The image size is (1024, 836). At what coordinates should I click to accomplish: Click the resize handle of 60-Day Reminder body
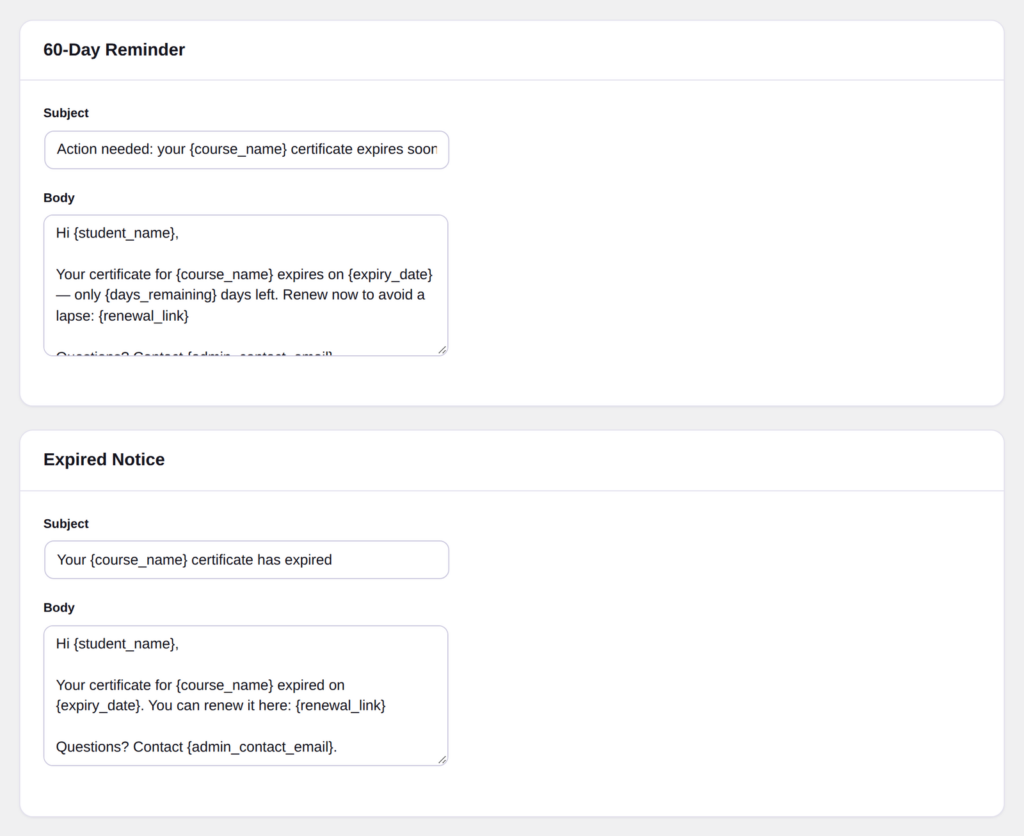[x=442, y=350]
